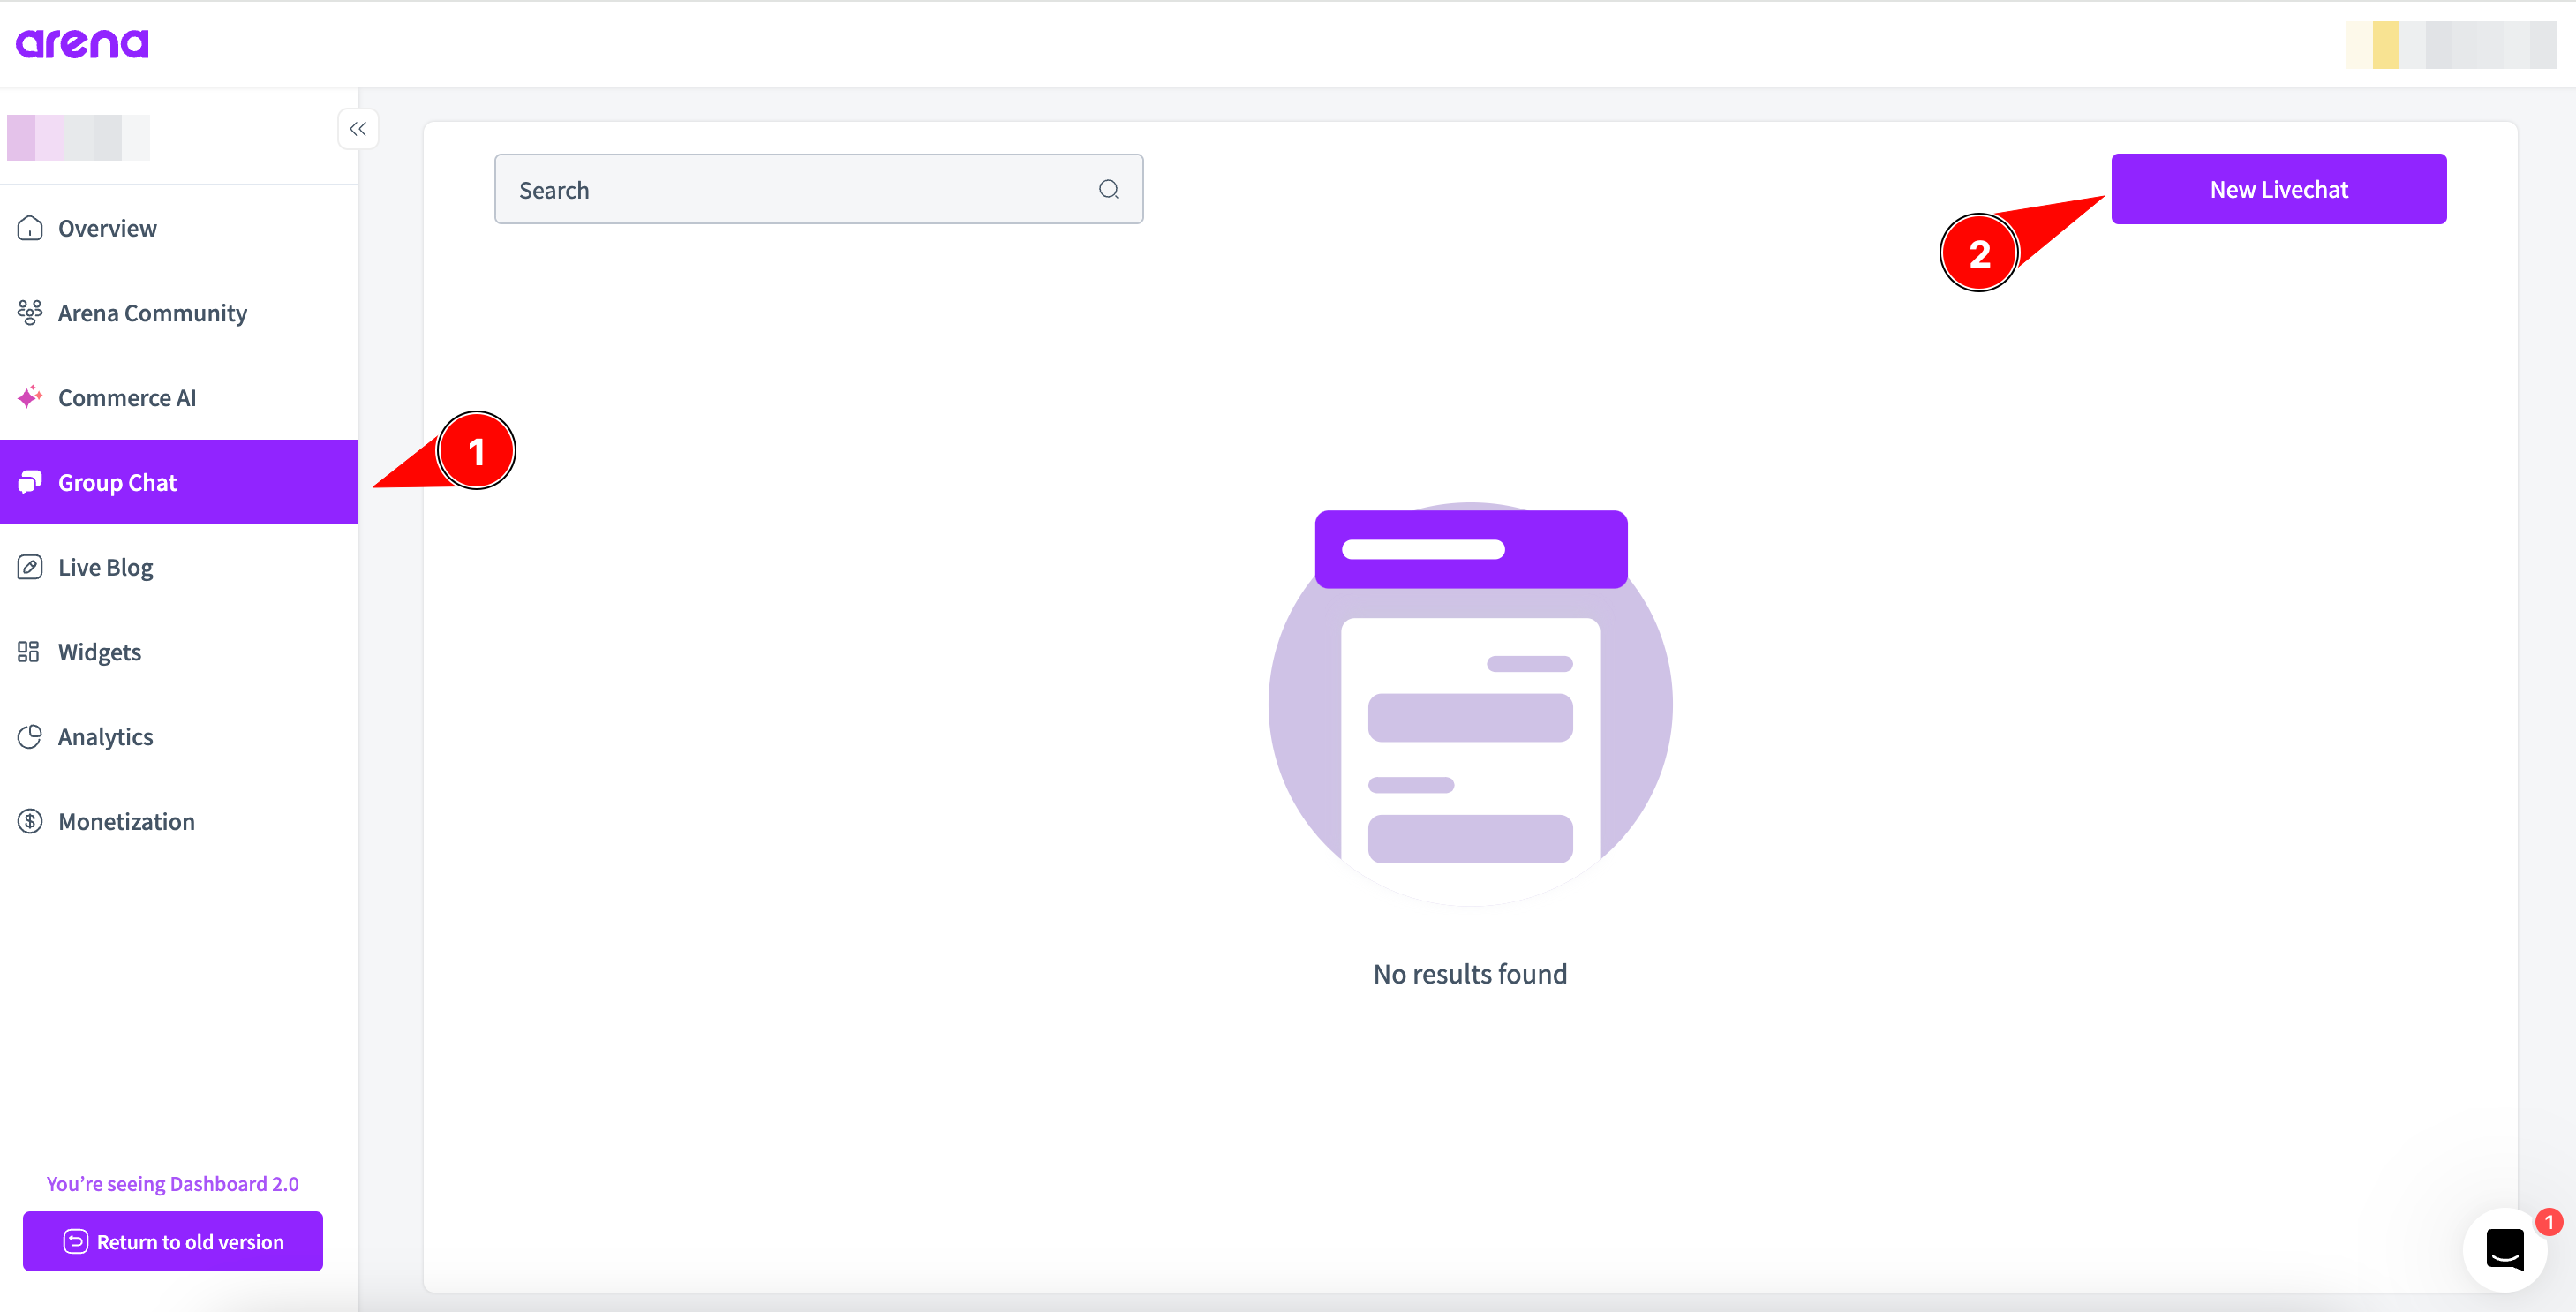Screen dimensions: 2576x1312
Task: Collapse the sidebar with double chevron
Action: 358,129
